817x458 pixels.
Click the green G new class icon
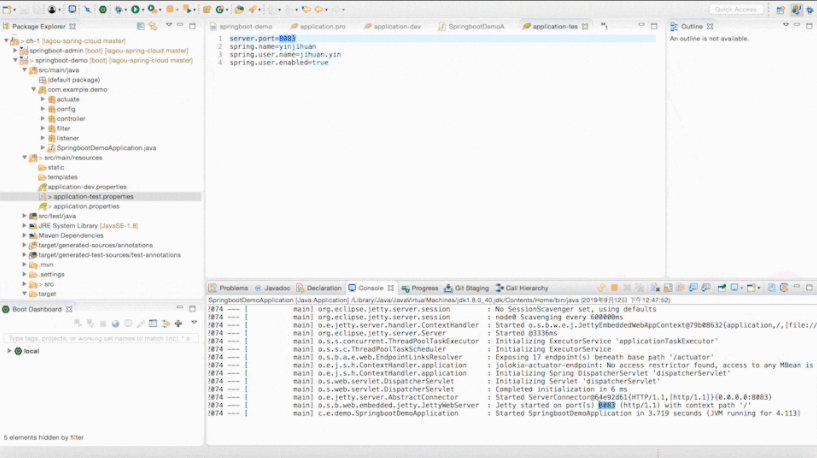[x=220, y=9]
